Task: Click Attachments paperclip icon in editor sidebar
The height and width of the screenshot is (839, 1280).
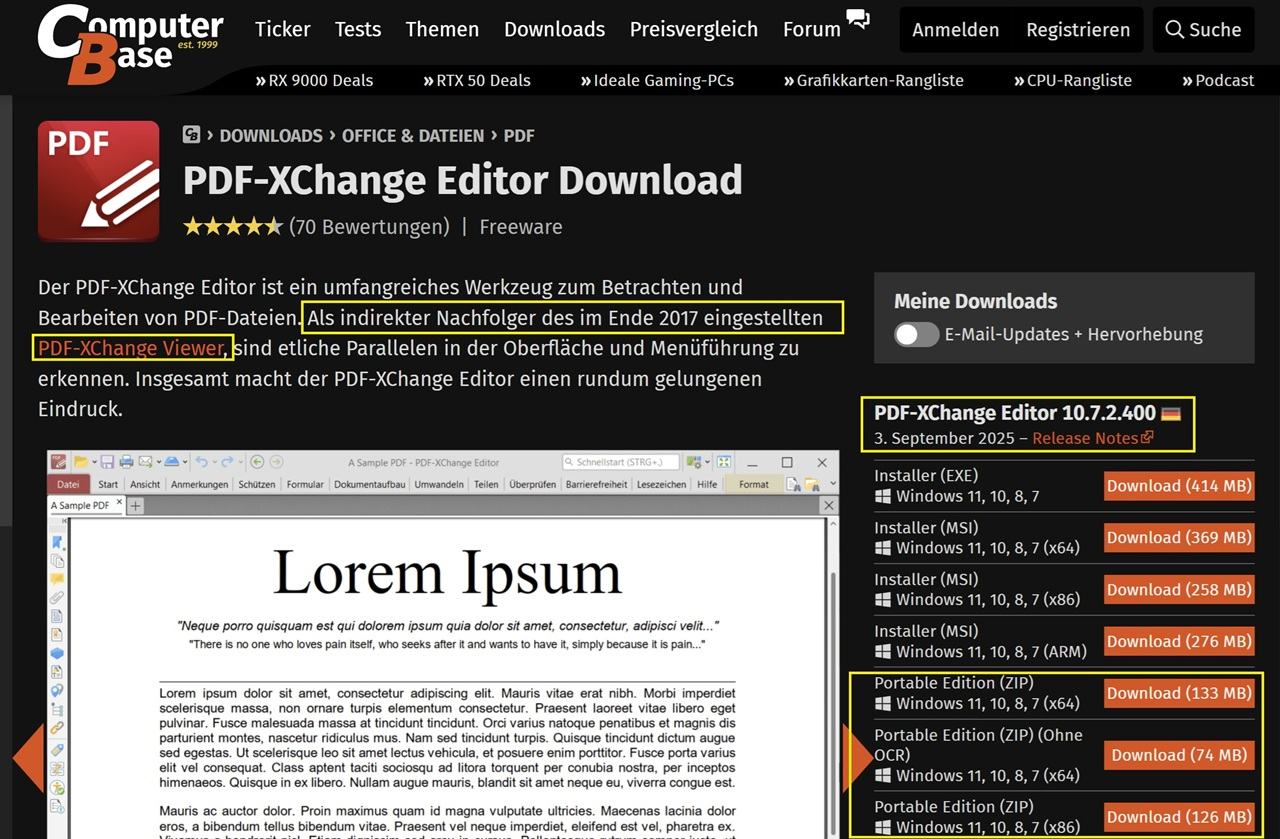Action: click(x=57, y=598)
